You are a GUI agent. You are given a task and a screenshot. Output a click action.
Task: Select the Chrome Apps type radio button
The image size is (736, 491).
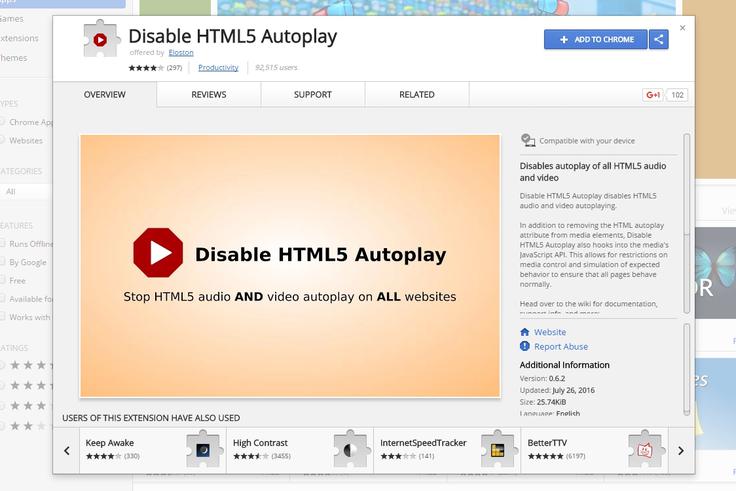pos(2,122)
